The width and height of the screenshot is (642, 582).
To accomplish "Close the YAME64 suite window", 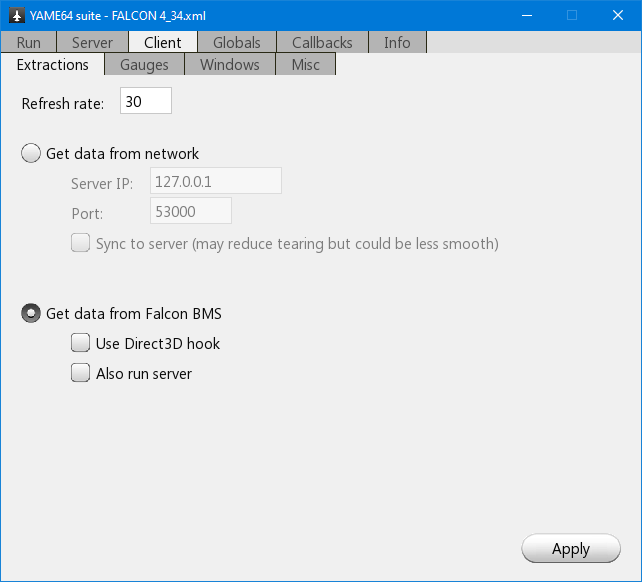I will (x=618, y=16).
